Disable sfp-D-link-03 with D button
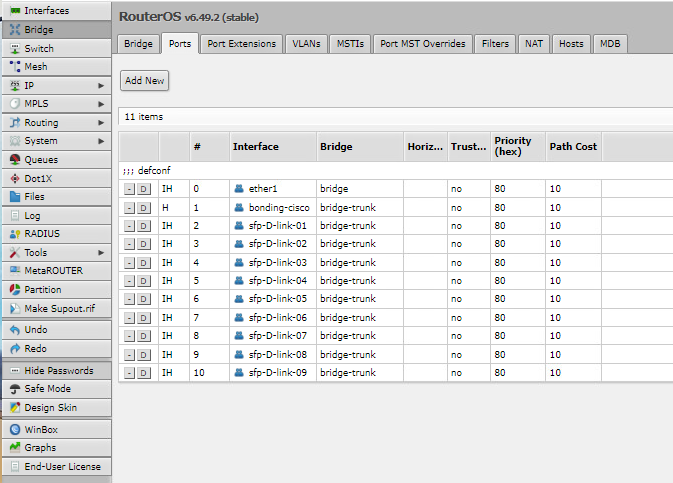This screenshot has height=483, width=673. pyautogui.click(x=144, y=263)
